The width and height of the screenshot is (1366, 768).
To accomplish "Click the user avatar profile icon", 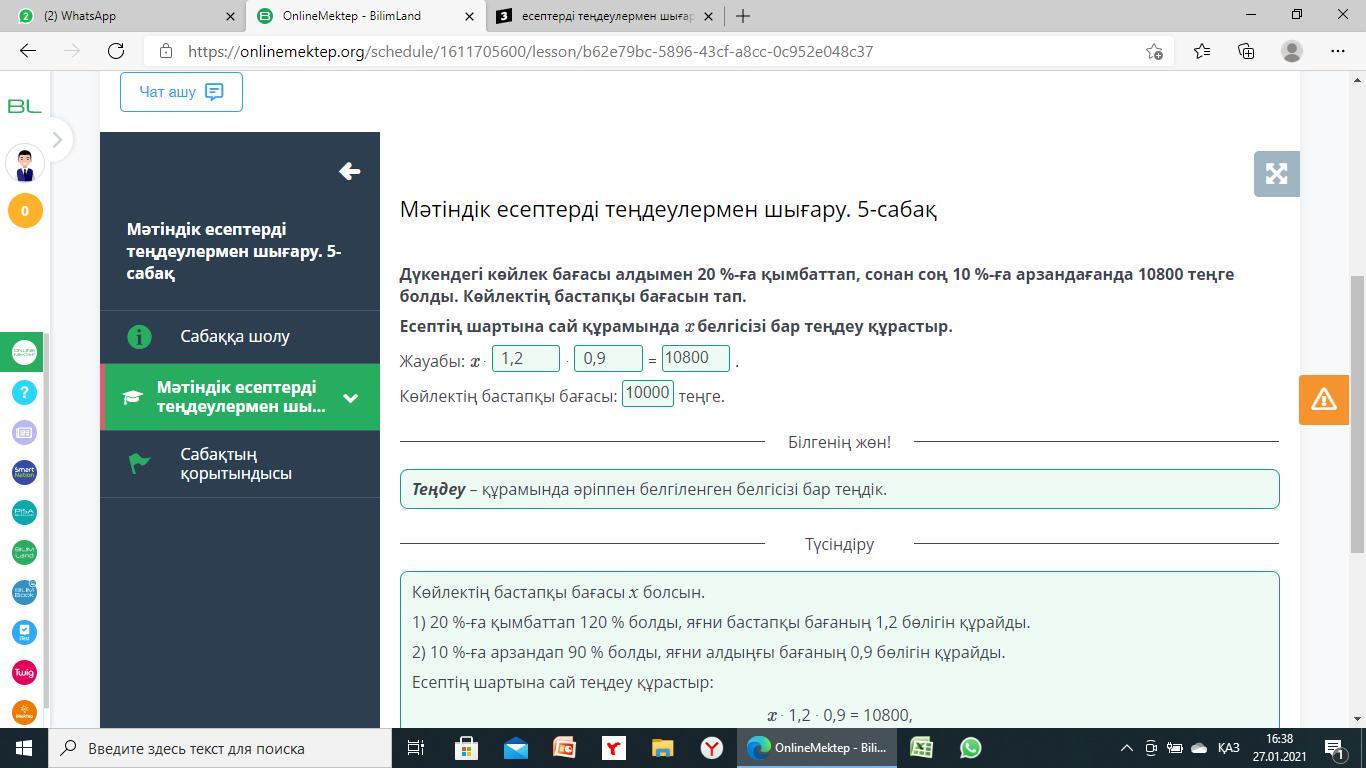I will click(25, 163).
